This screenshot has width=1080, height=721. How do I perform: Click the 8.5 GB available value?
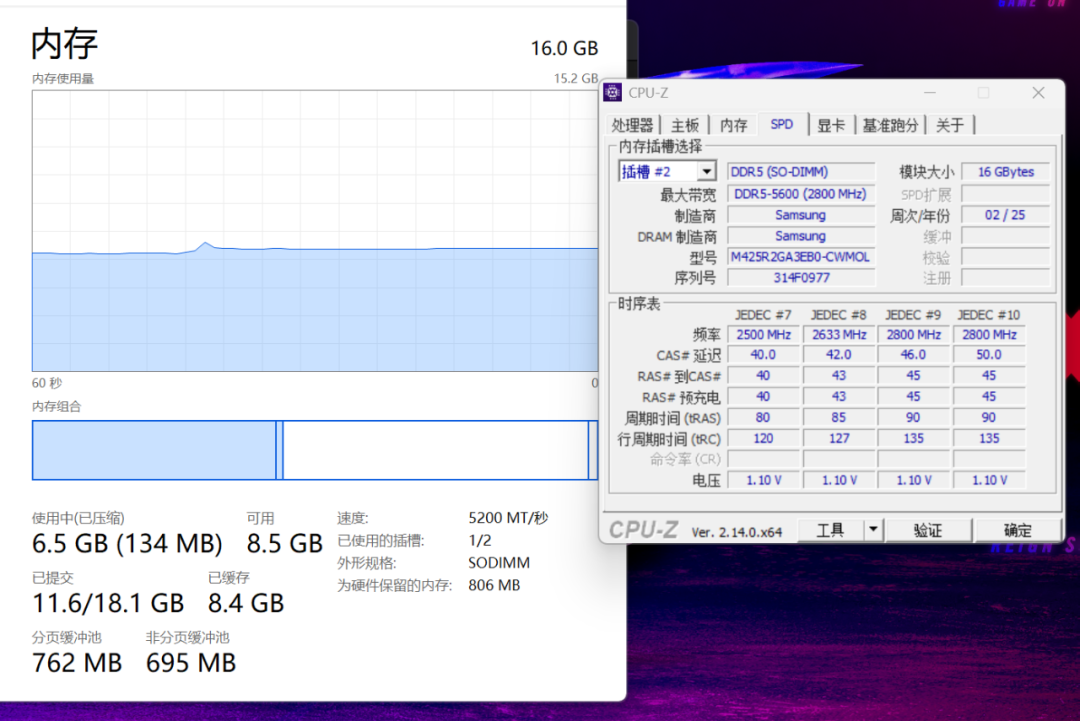click(284, 543)
